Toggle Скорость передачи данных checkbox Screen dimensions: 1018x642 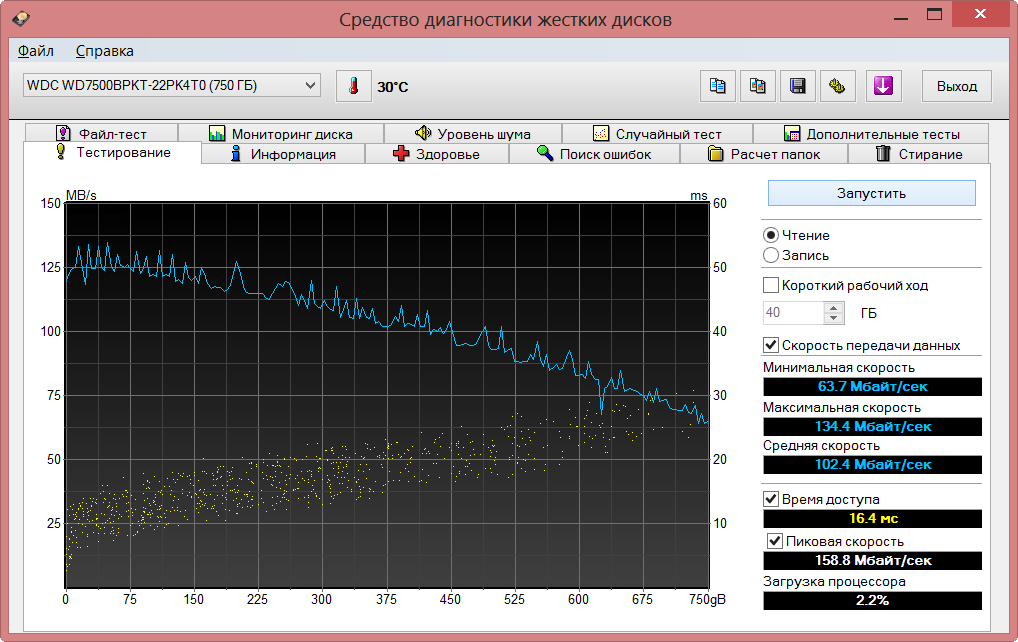(x=771, y=345)
